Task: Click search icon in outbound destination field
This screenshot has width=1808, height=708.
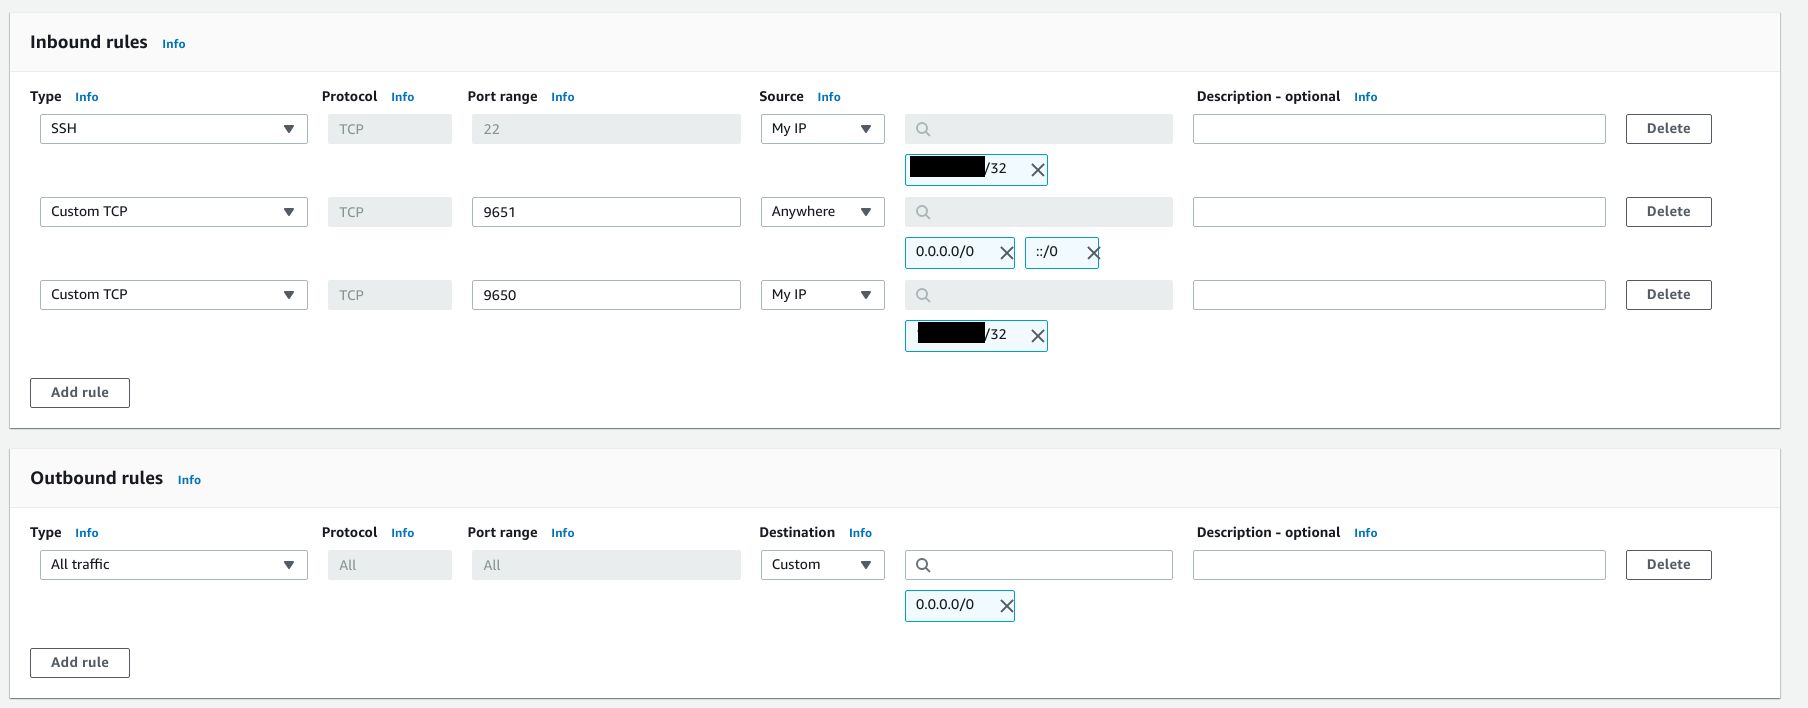Action: click(923, 565)
